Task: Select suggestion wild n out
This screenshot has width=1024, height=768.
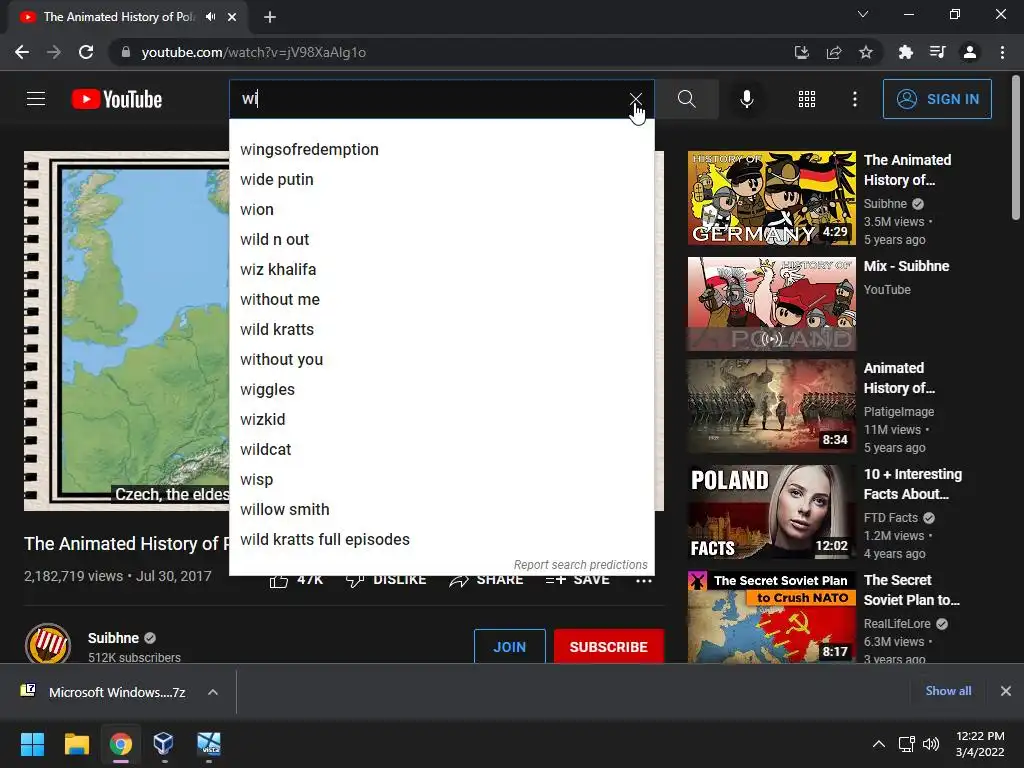Action: [x=441, y=240]
